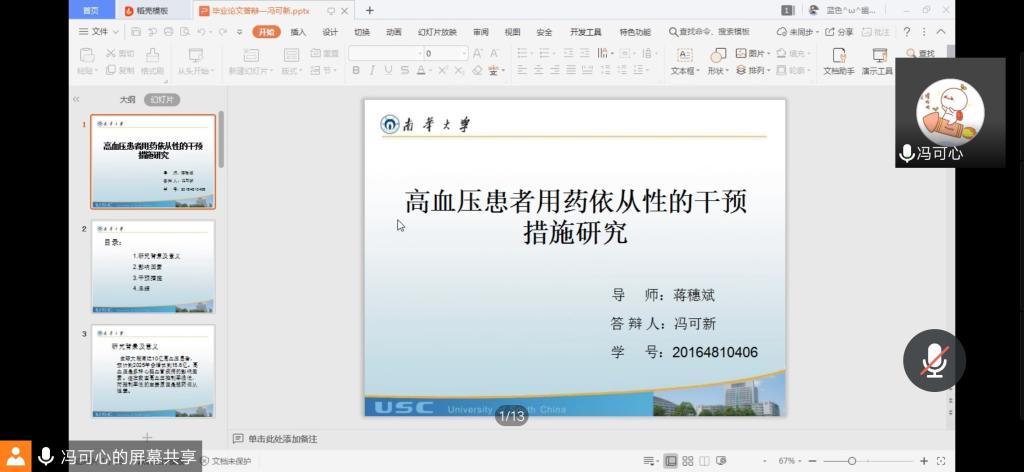Click the Document Assistant icon

point(838,62)
